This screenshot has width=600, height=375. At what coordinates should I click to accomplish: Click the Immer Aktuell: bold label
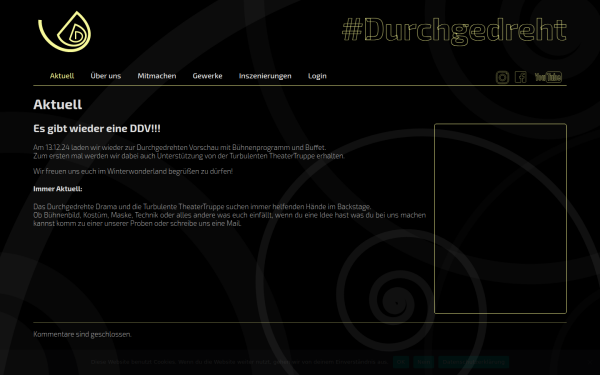(58, 189)
